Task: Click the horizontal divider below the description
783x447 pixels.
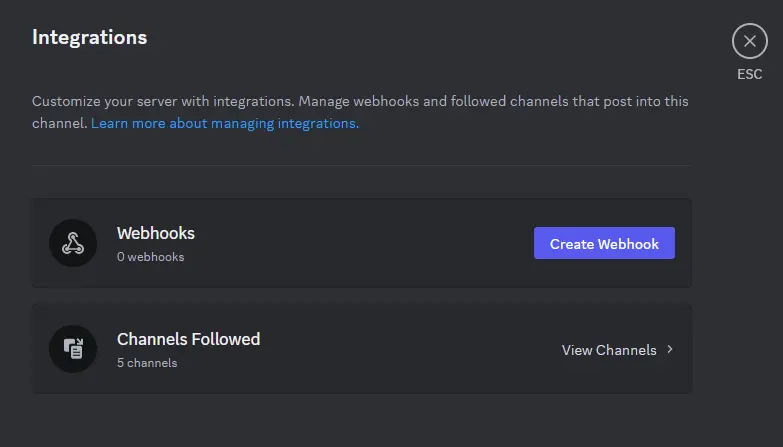Action: tap(361, 165)
